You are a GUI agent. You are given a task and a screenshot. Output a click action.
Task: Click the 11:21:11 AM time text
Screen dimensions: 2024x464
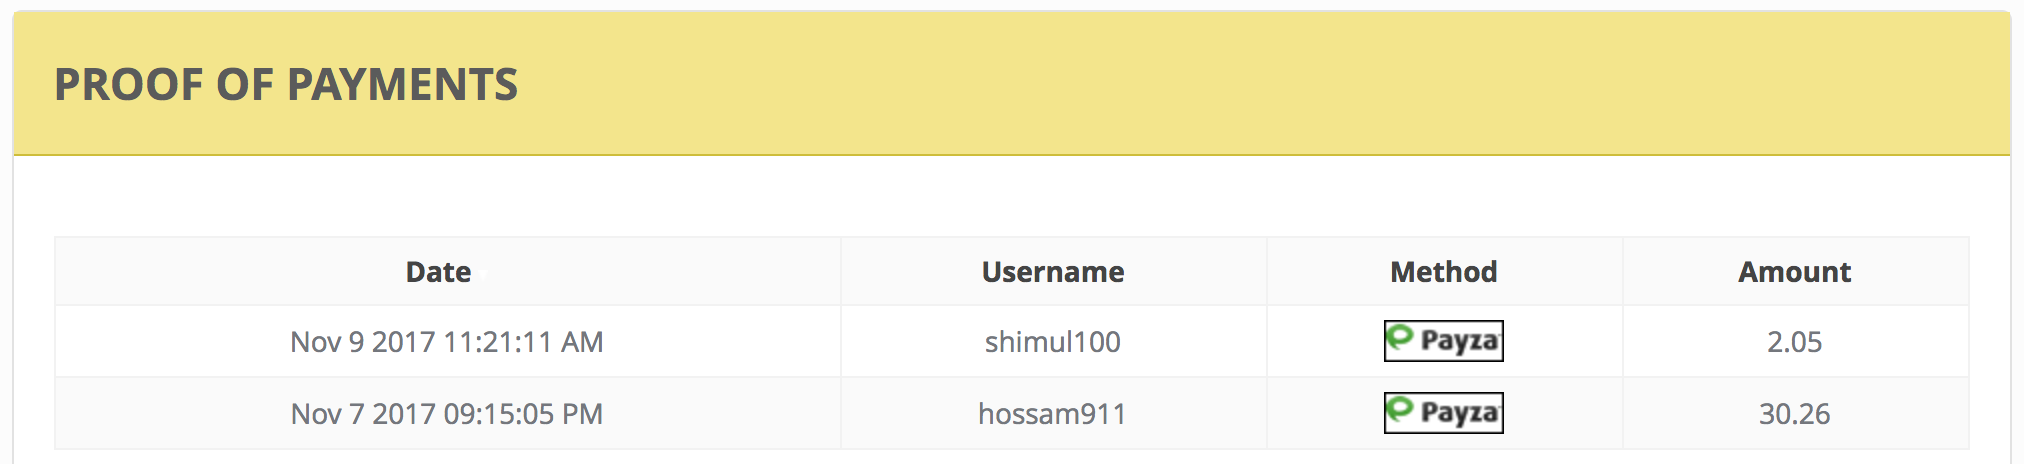coord(523,342)
